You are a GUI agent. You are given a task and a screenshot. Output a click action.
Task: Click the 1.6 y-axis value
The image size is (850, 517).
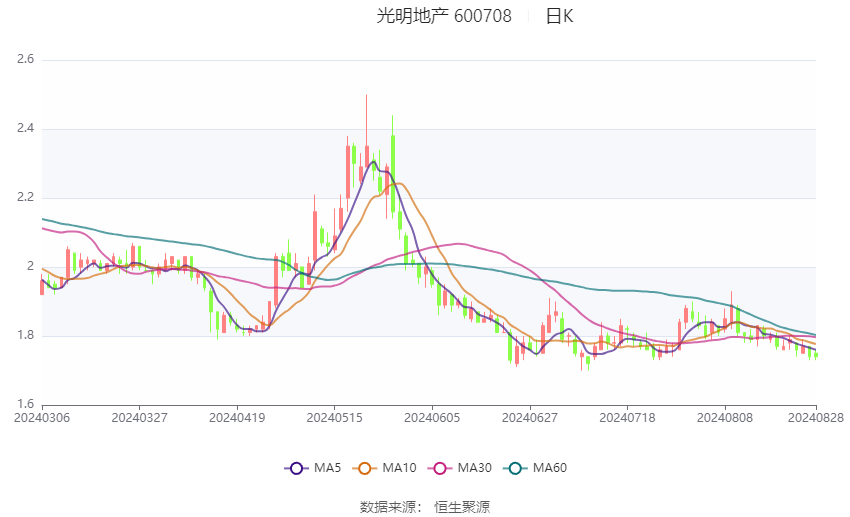coord(25,404)
